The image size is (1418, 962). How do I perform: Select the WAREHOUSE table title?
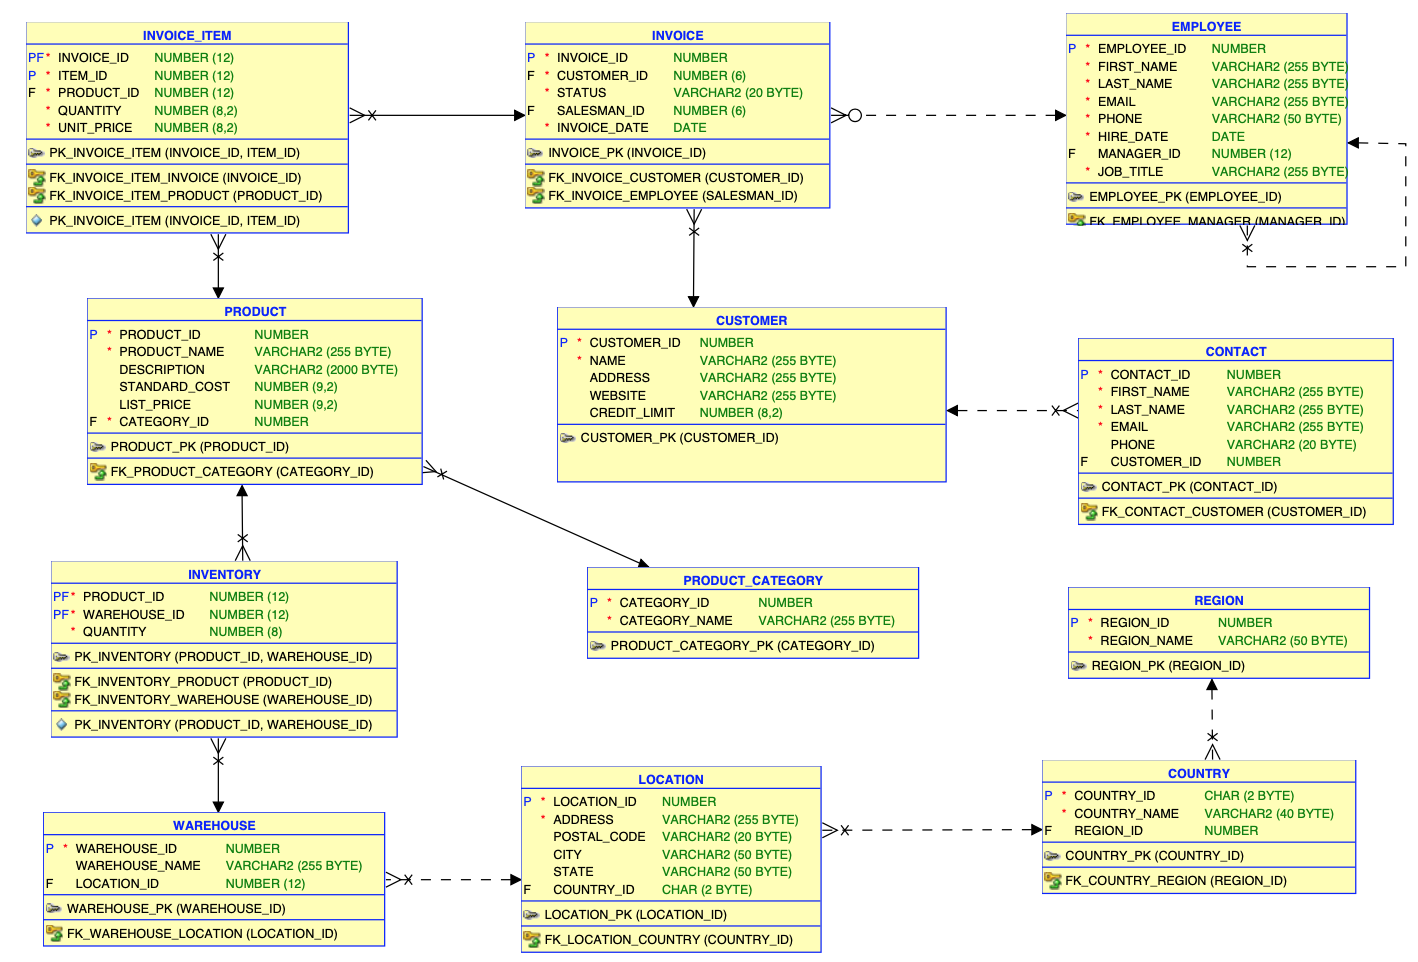pyautogui.click(x=214, y=825)
